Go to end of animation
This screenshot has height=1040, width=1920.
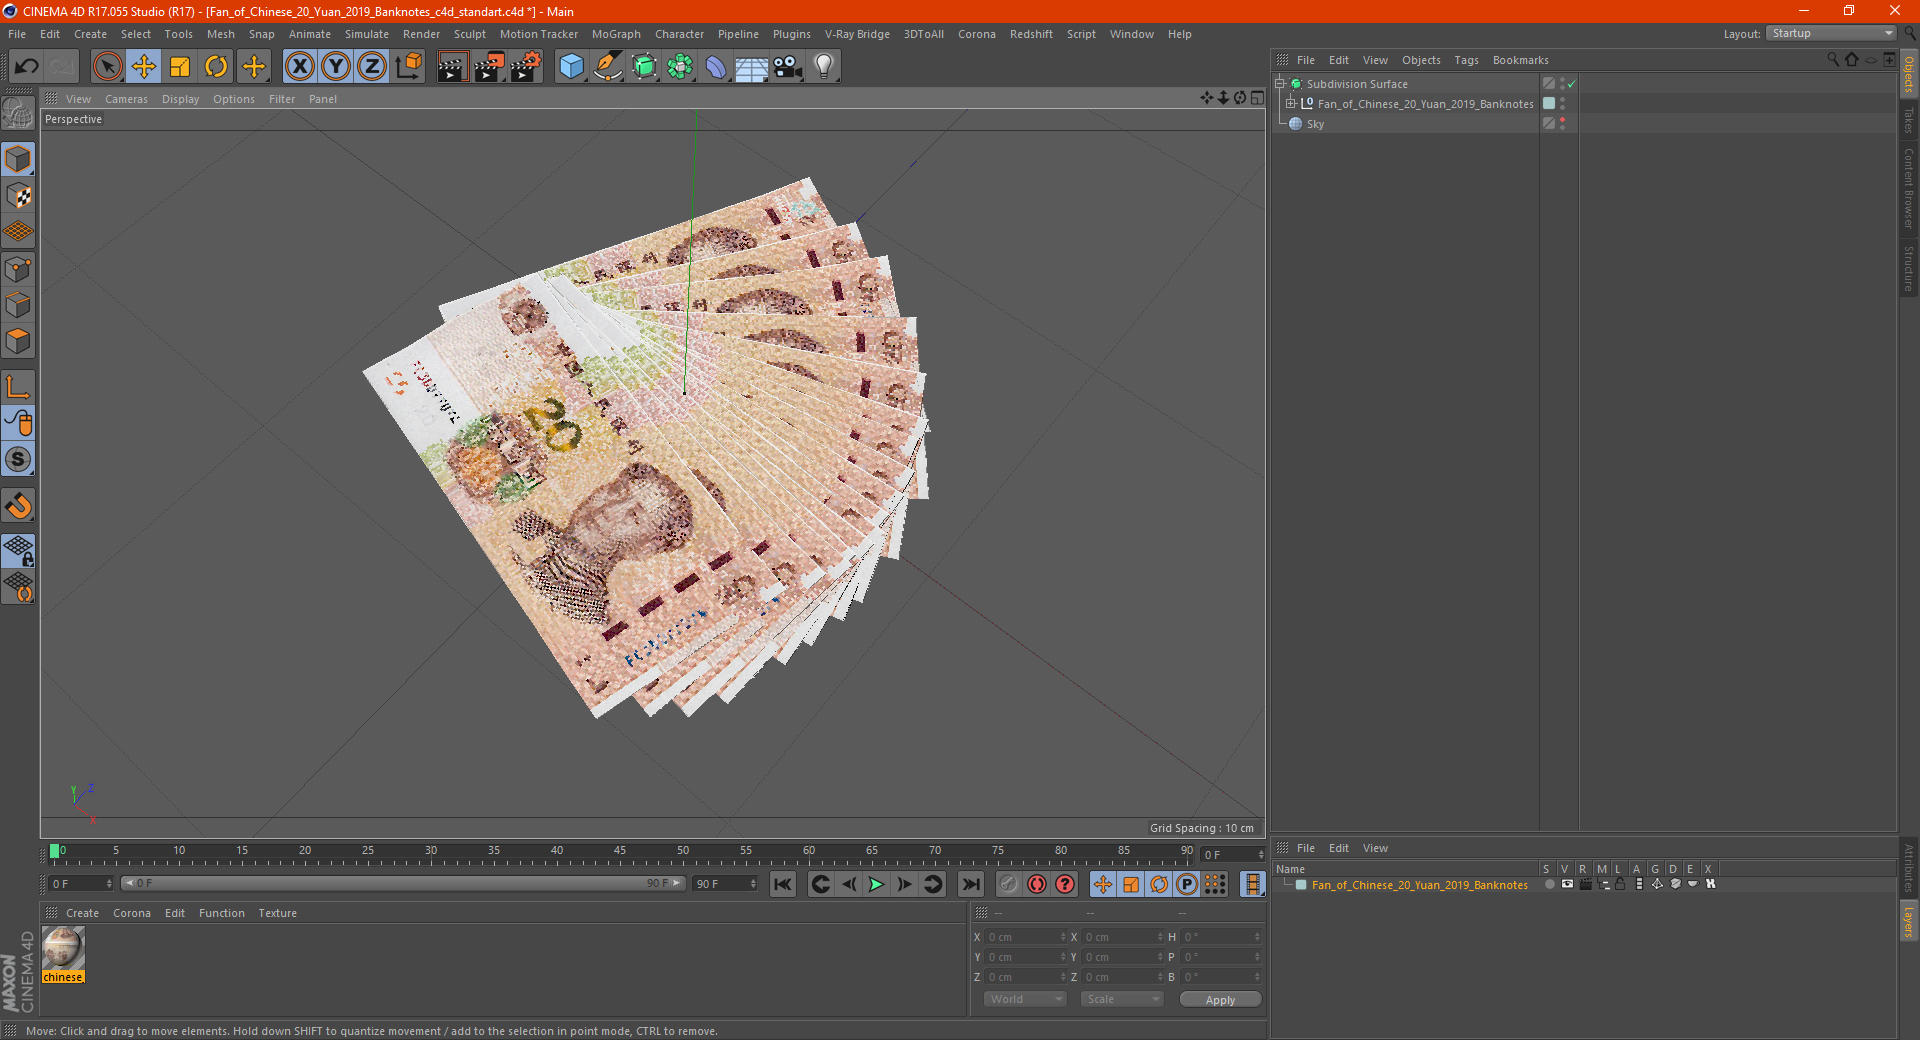[970, 884]
